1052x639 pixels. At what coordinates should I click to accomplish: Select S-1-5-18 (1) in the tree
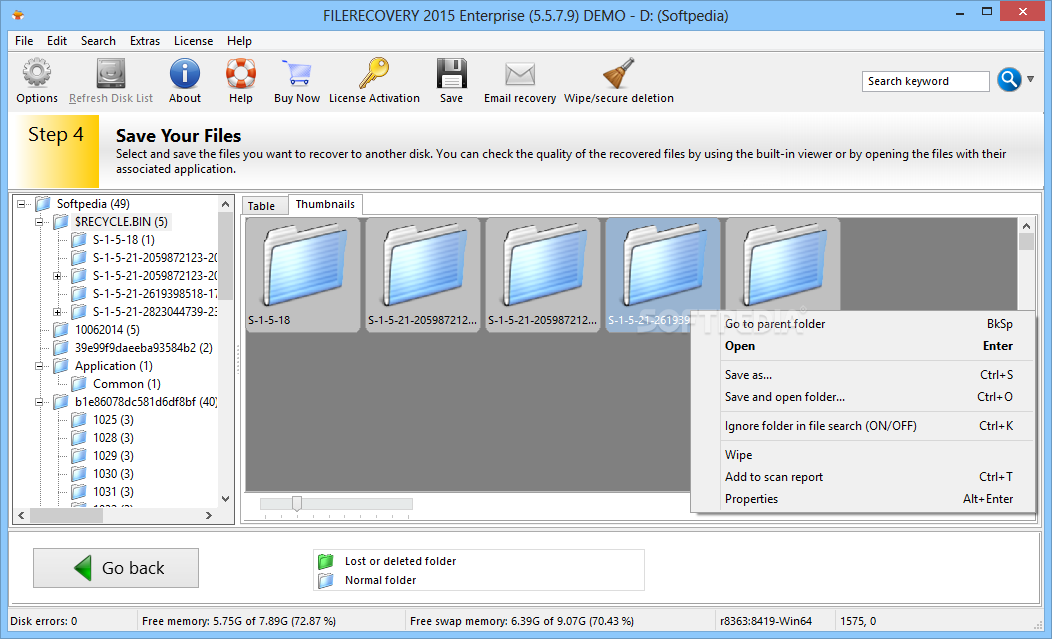[123, 240]
